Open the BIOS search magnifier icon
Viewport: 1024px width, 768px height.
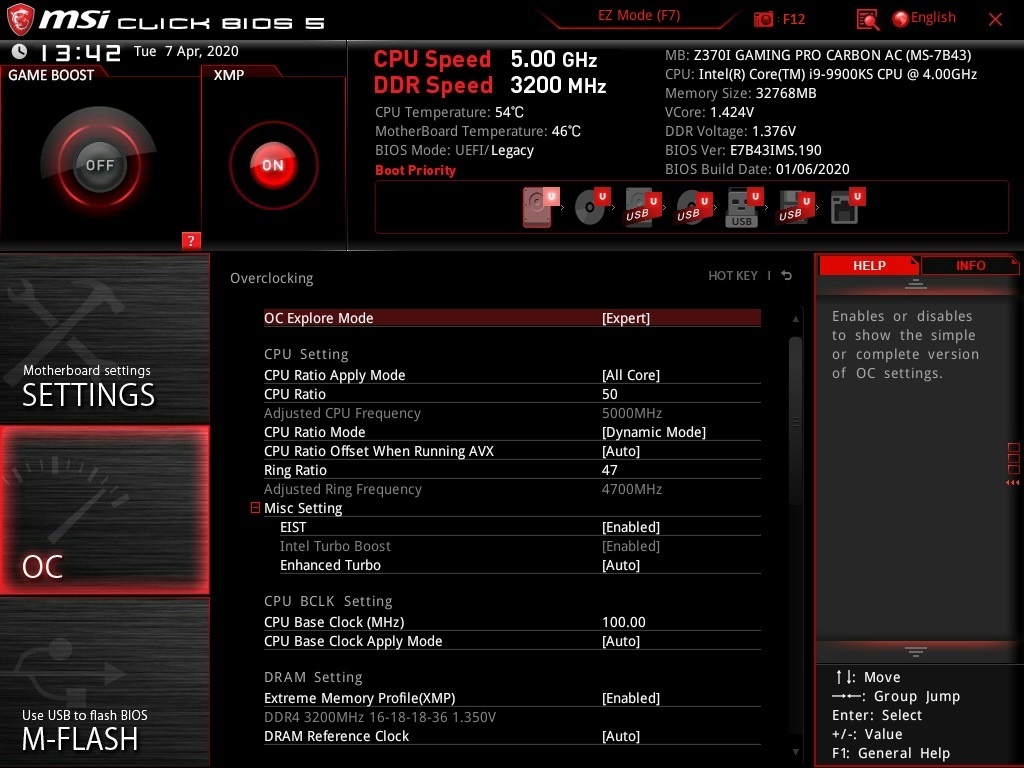coord(867,20)
